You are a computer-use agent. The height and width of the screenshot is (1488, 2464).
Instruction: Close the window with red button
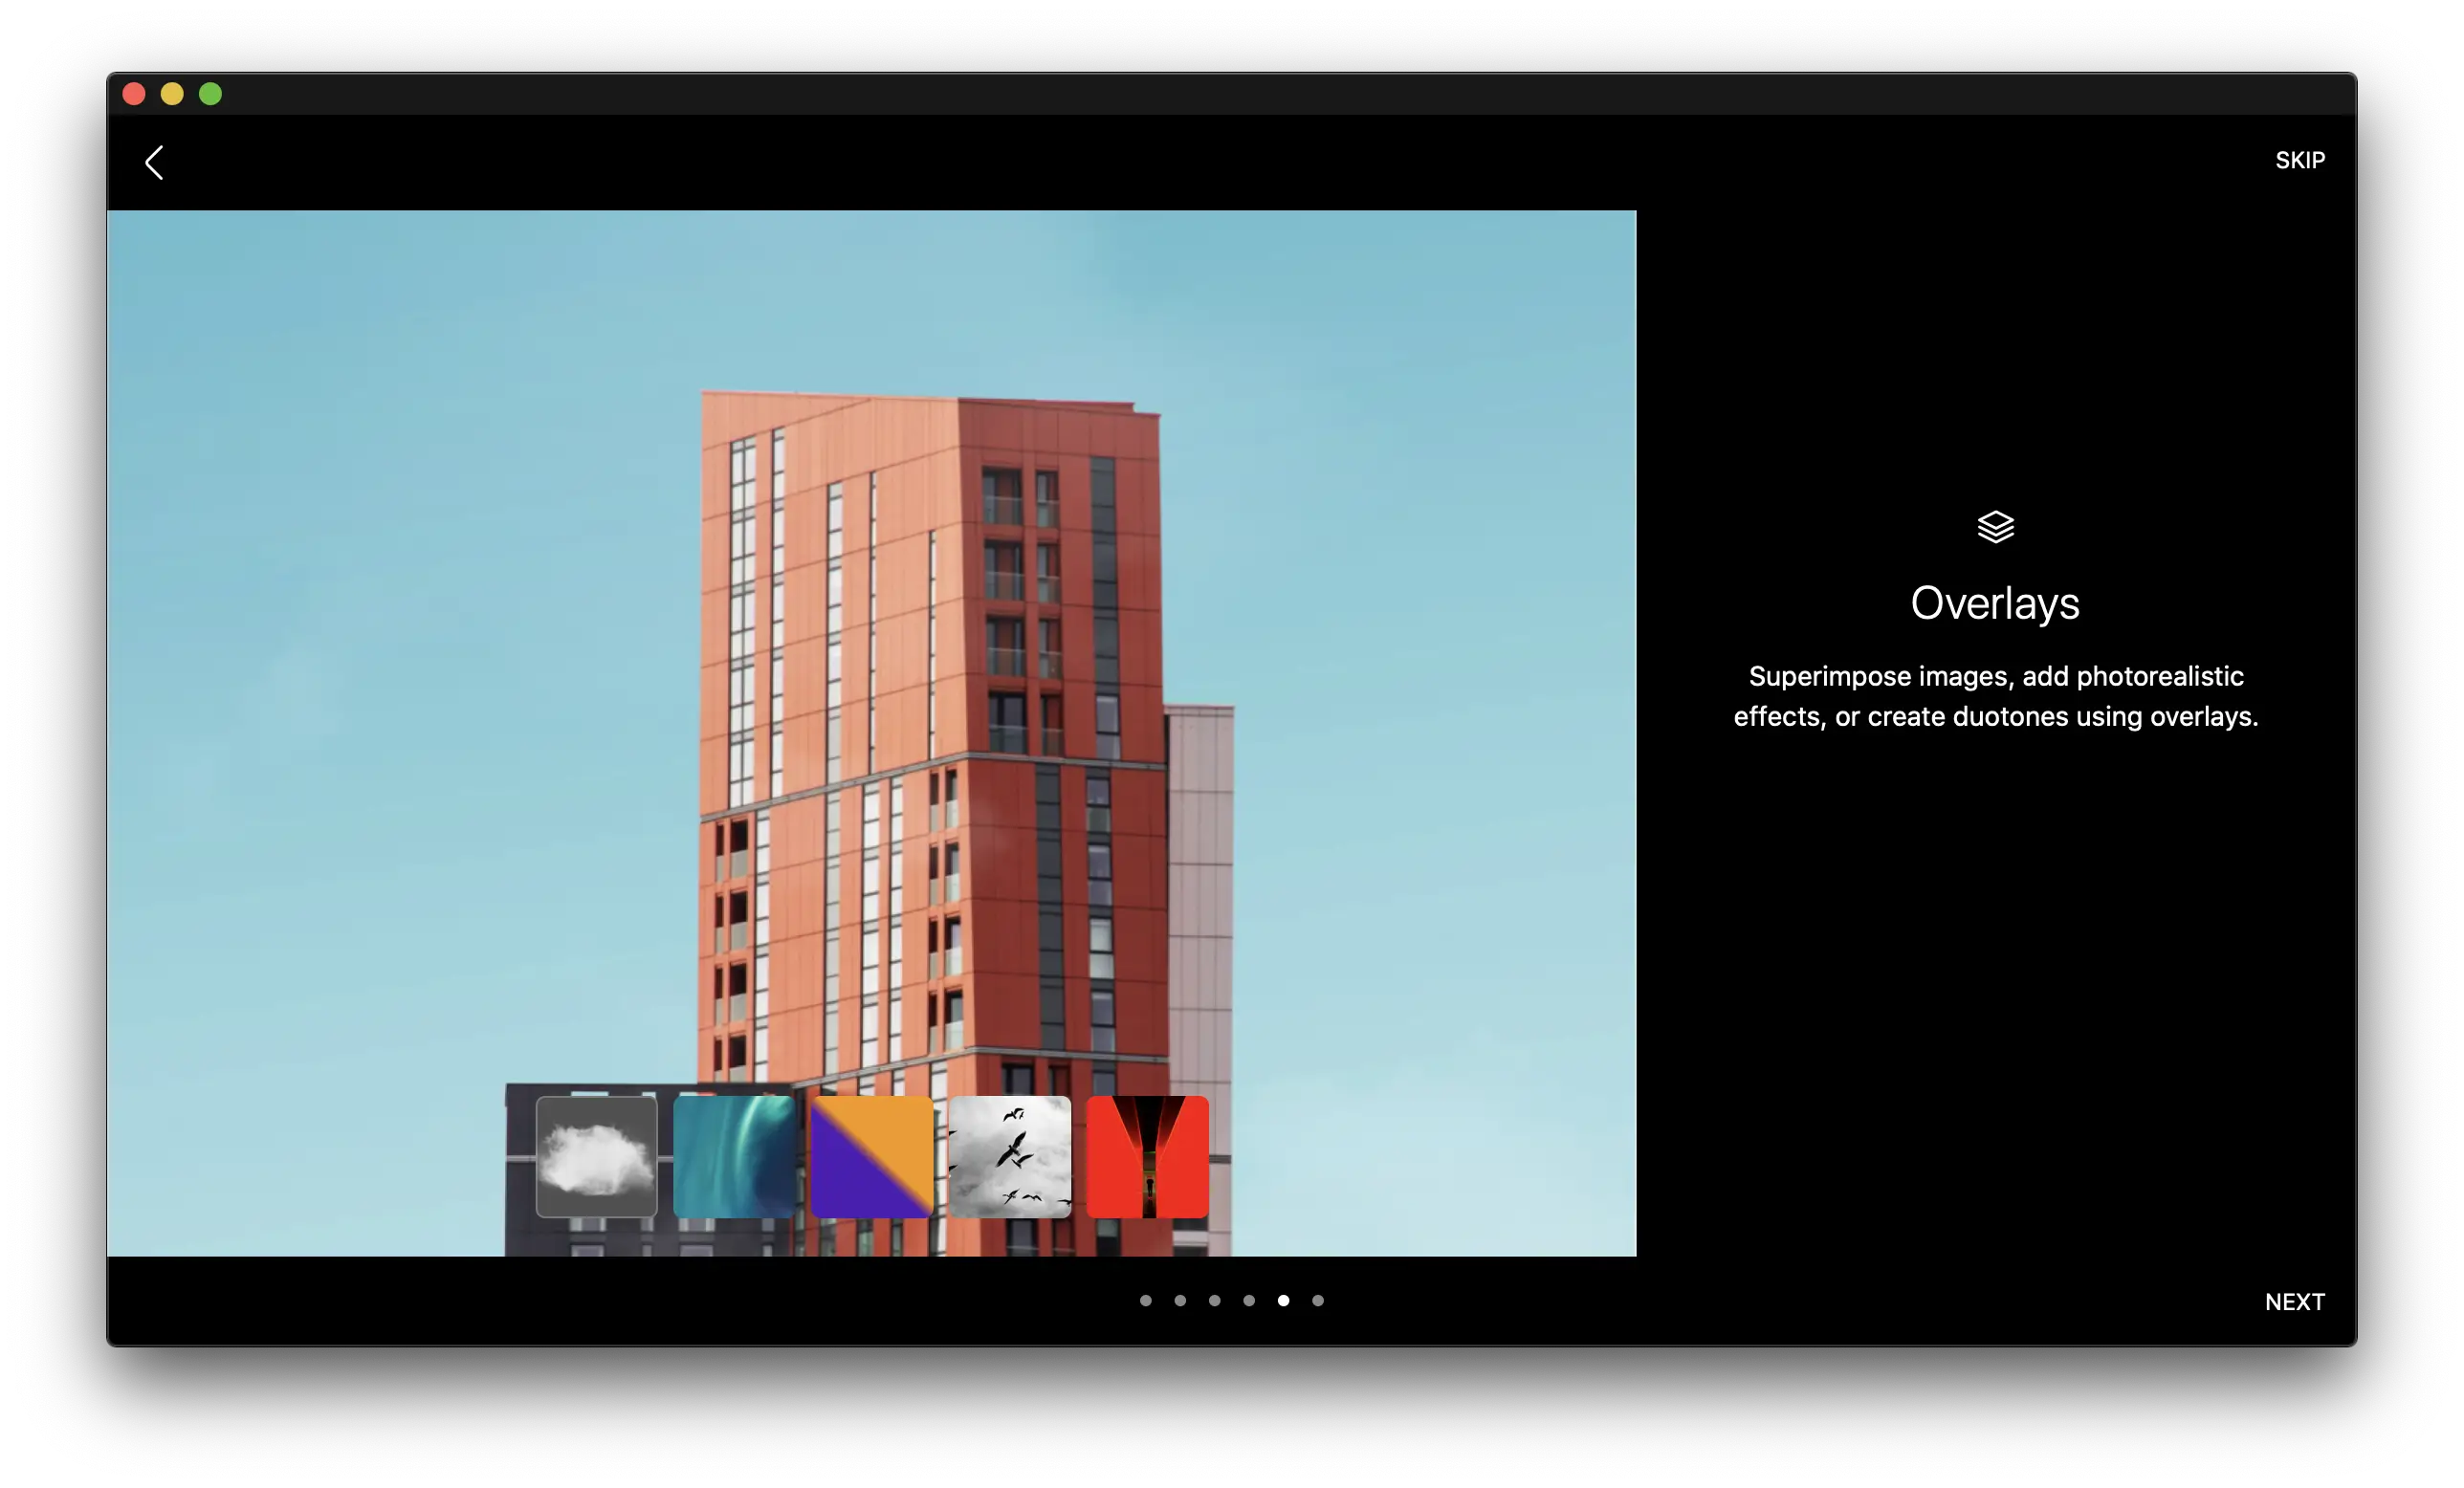(x=134, y=94)
